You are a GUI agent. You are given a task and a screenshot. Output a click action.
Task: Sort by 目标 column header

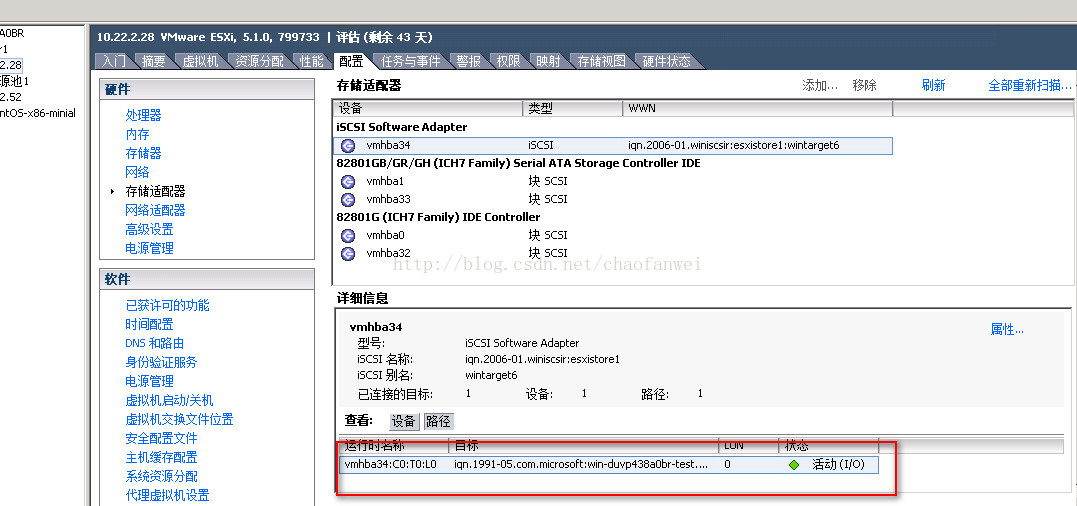pos(583,446)
